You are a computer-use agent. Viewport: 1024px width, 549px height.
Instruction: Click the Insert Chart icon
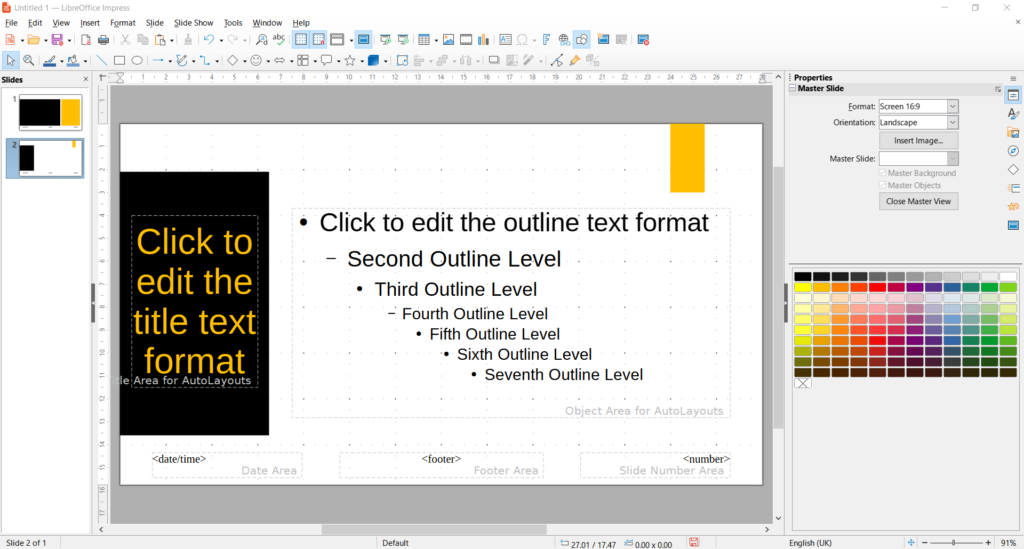484,40
